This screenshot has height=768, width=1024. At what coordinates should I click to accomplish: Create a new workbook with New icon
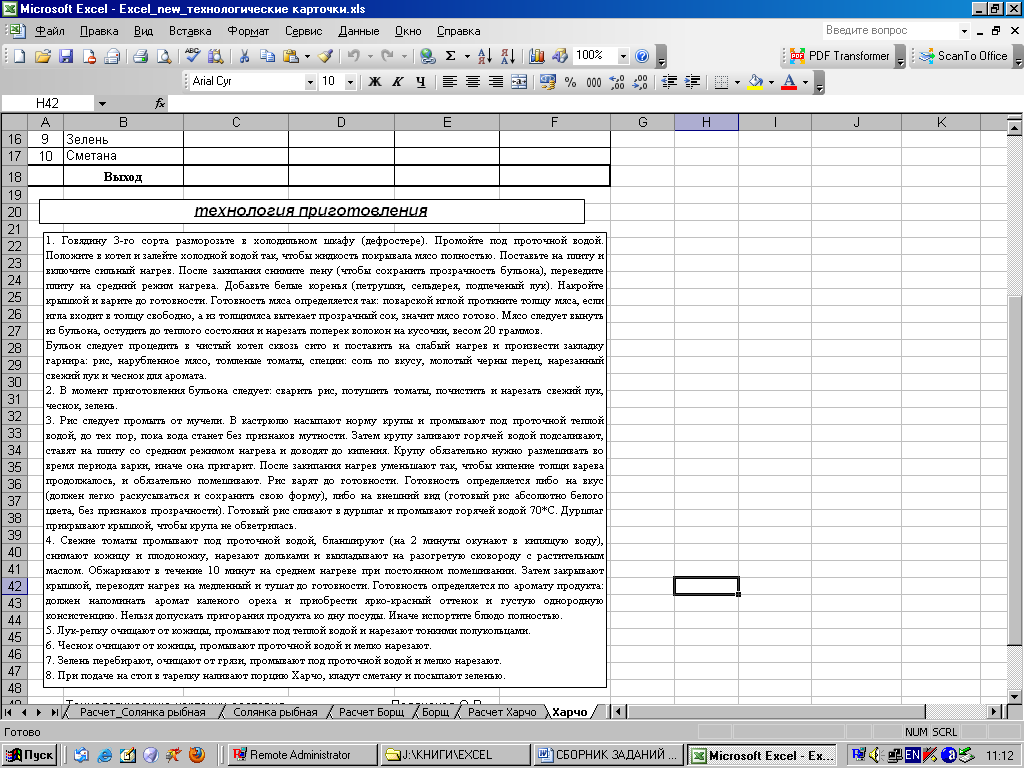[x=20, y=56]
